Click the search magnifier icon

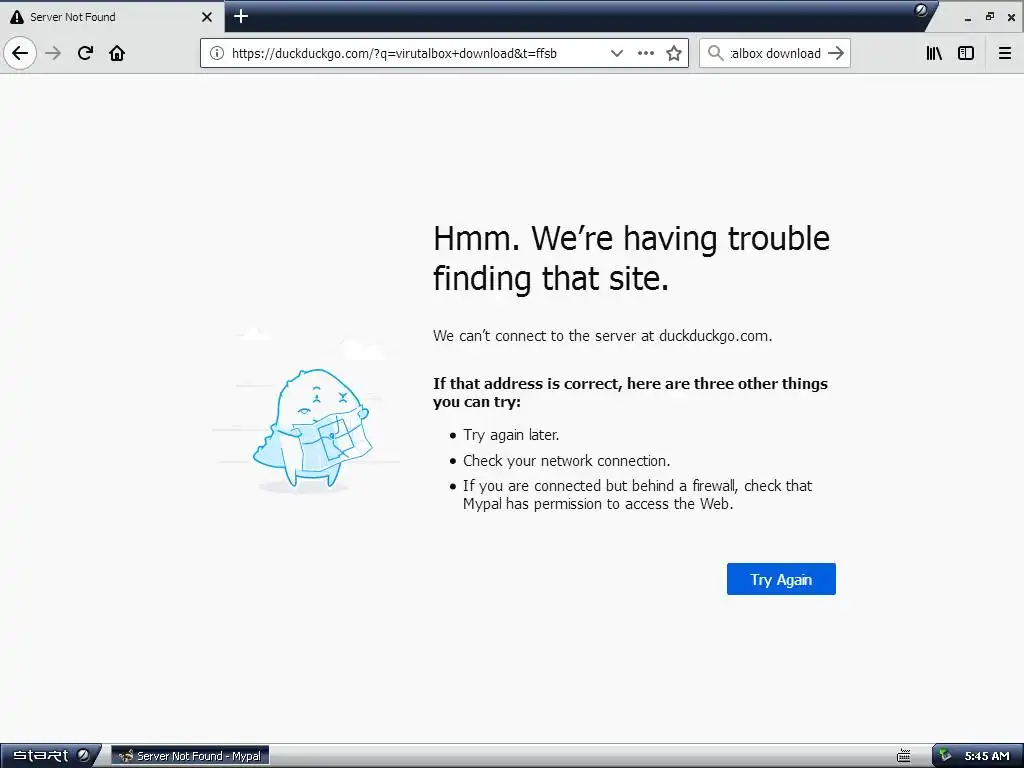tap(716, 53)
